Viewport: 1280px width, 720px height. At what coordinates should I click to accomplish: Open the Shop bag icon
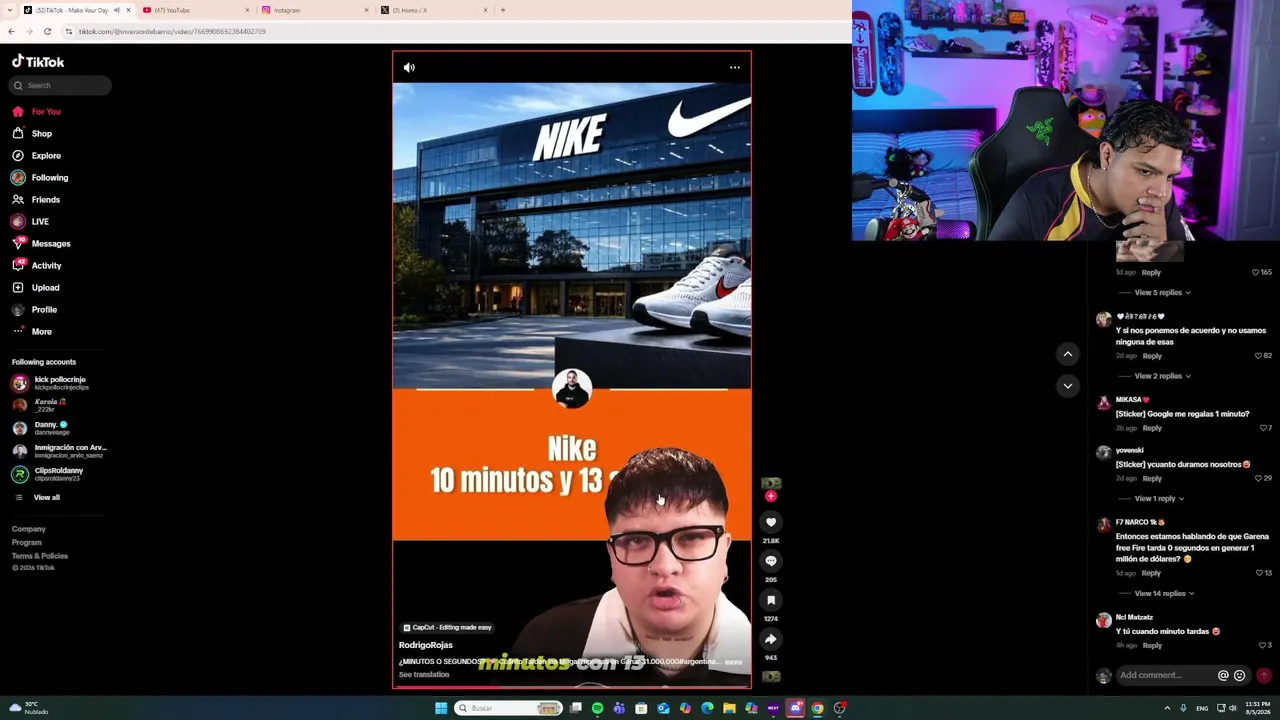18,133
